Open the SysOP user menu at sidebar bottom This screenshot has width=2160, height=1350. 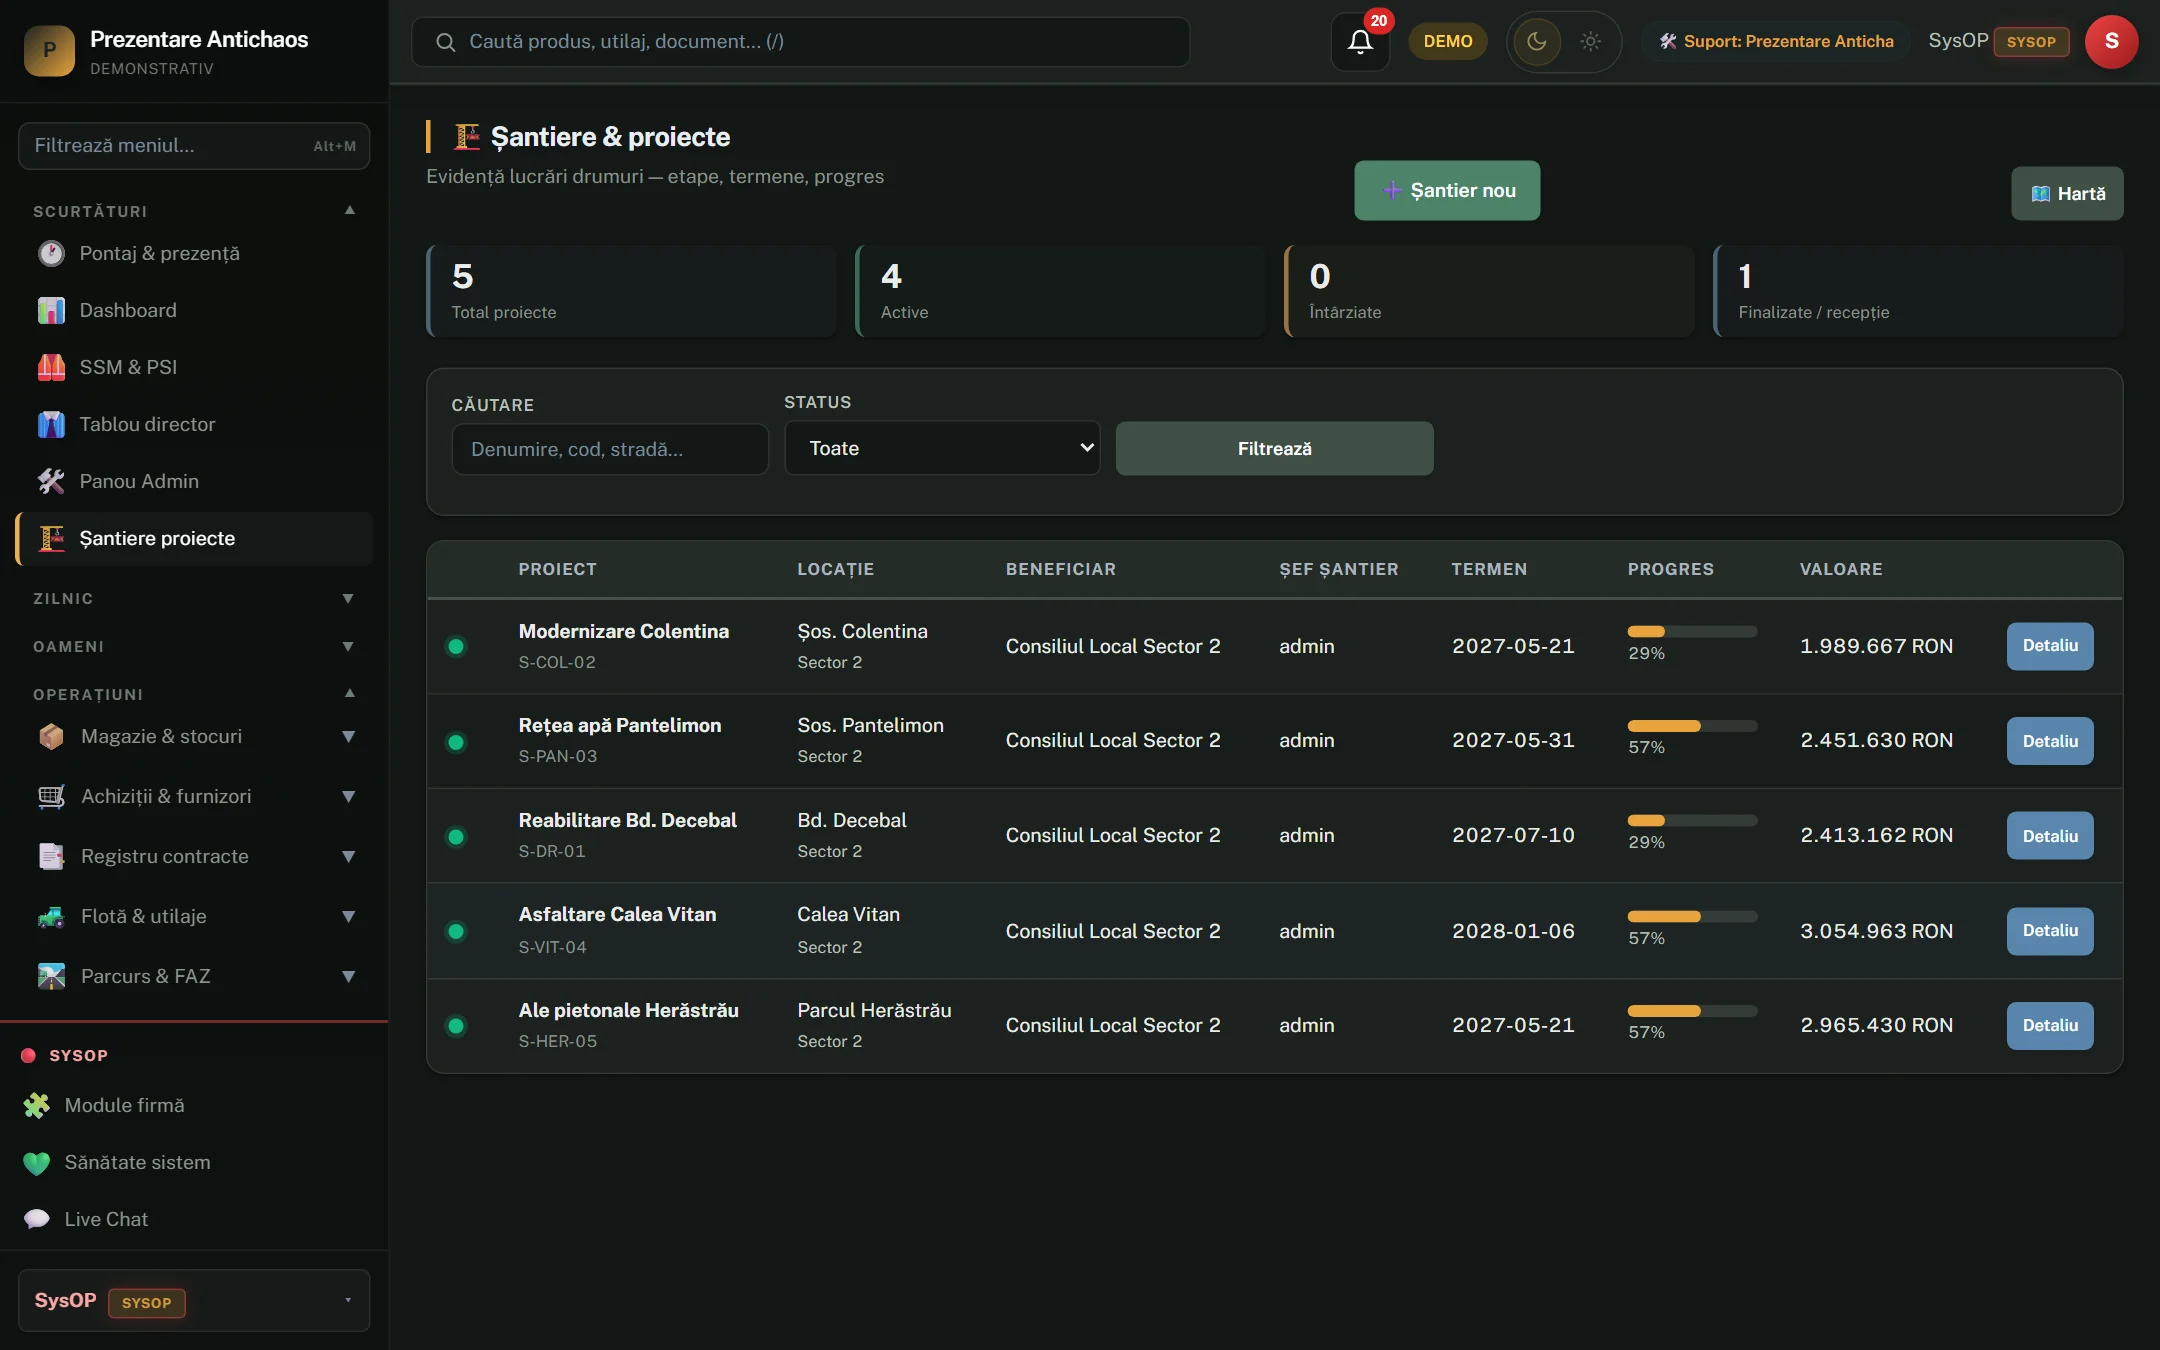(x=194, y=1301)
